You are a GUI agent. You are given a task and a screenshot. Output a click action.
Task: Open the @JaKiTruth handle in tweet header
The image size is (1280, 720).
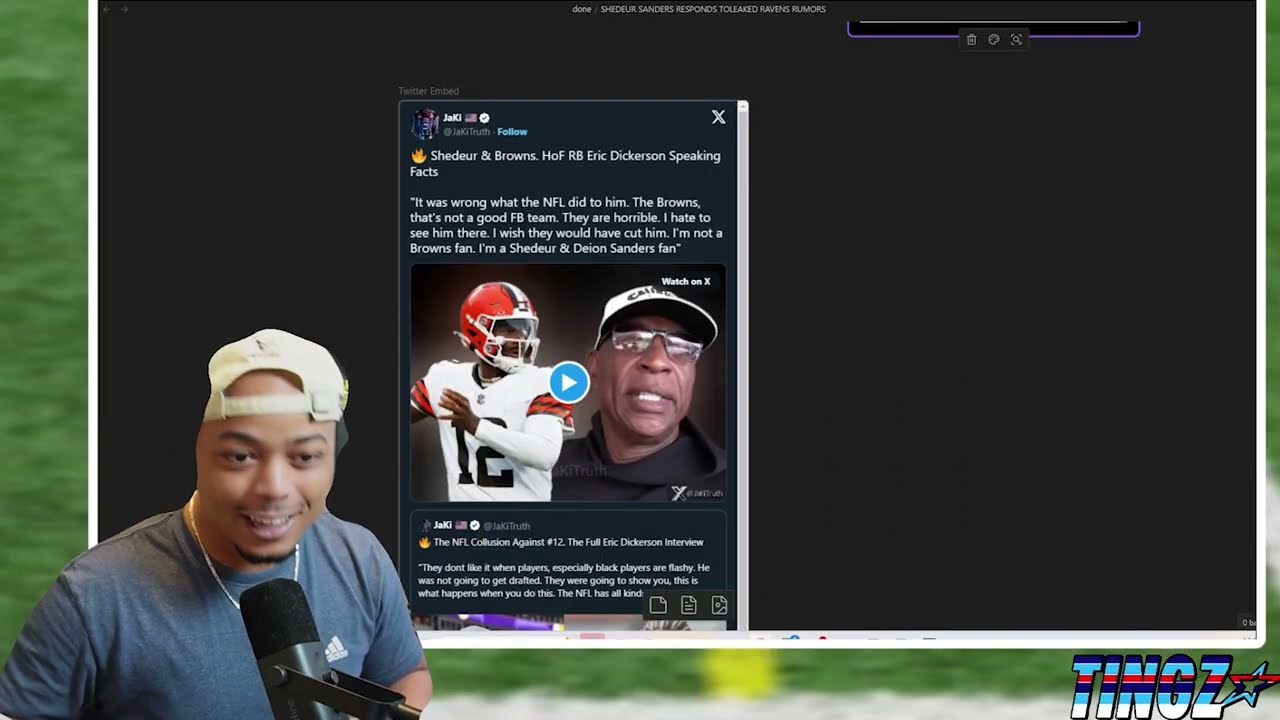click(x=467, y=132)
